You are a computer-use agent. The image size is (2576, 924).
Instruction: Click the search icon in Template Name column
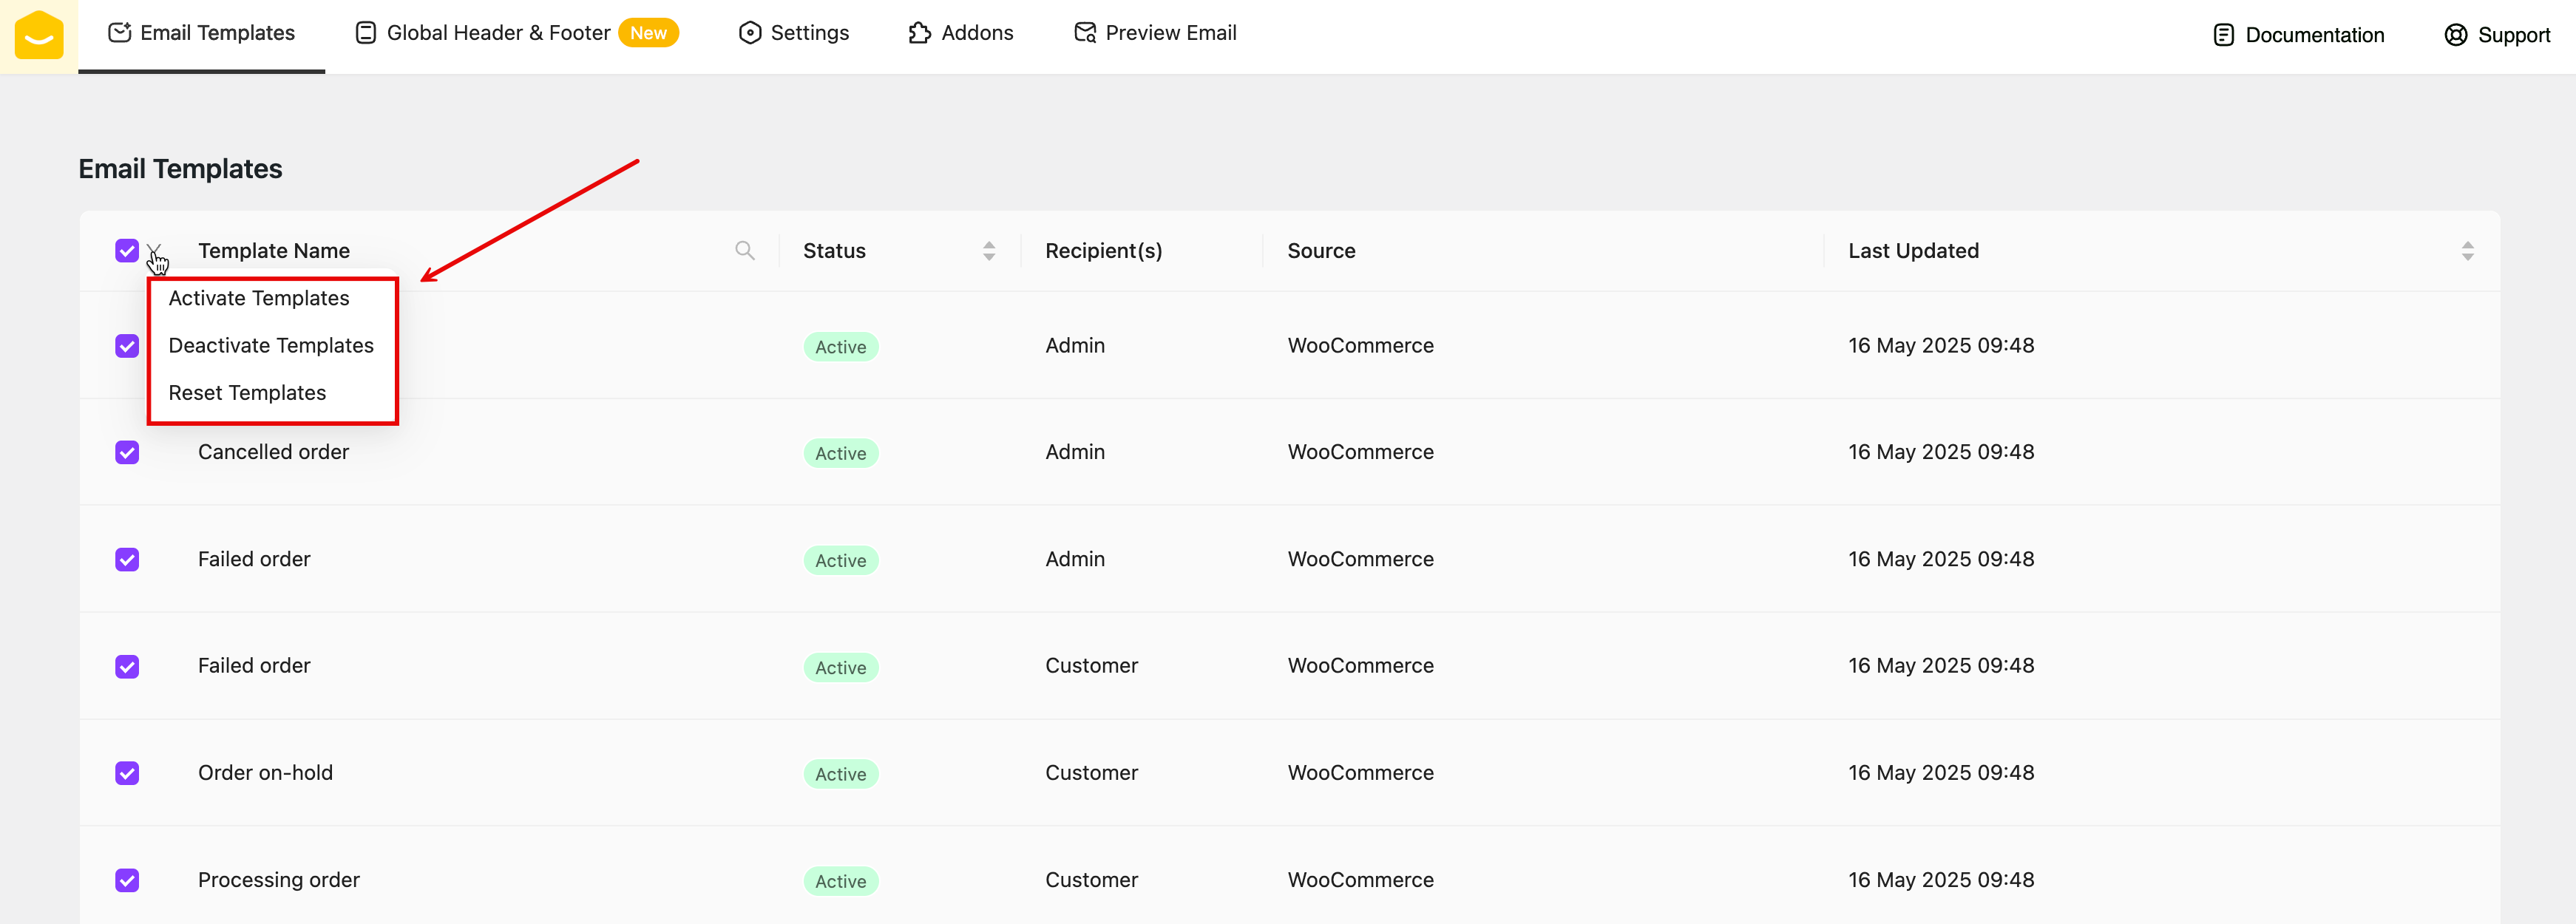pyautogui.click(x=744, y=250)
